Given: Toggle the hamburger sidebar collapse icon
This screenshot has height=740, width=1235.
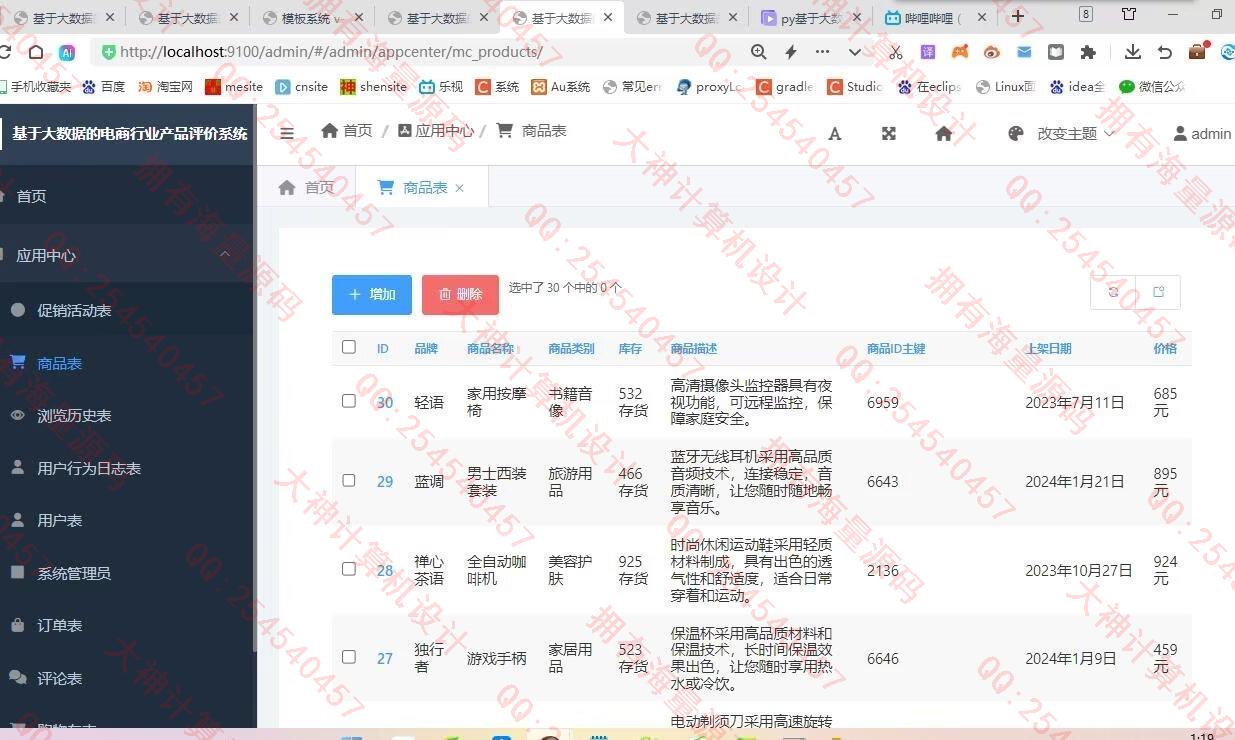Looking at the screenshot, I should click(x=287, y=133).
